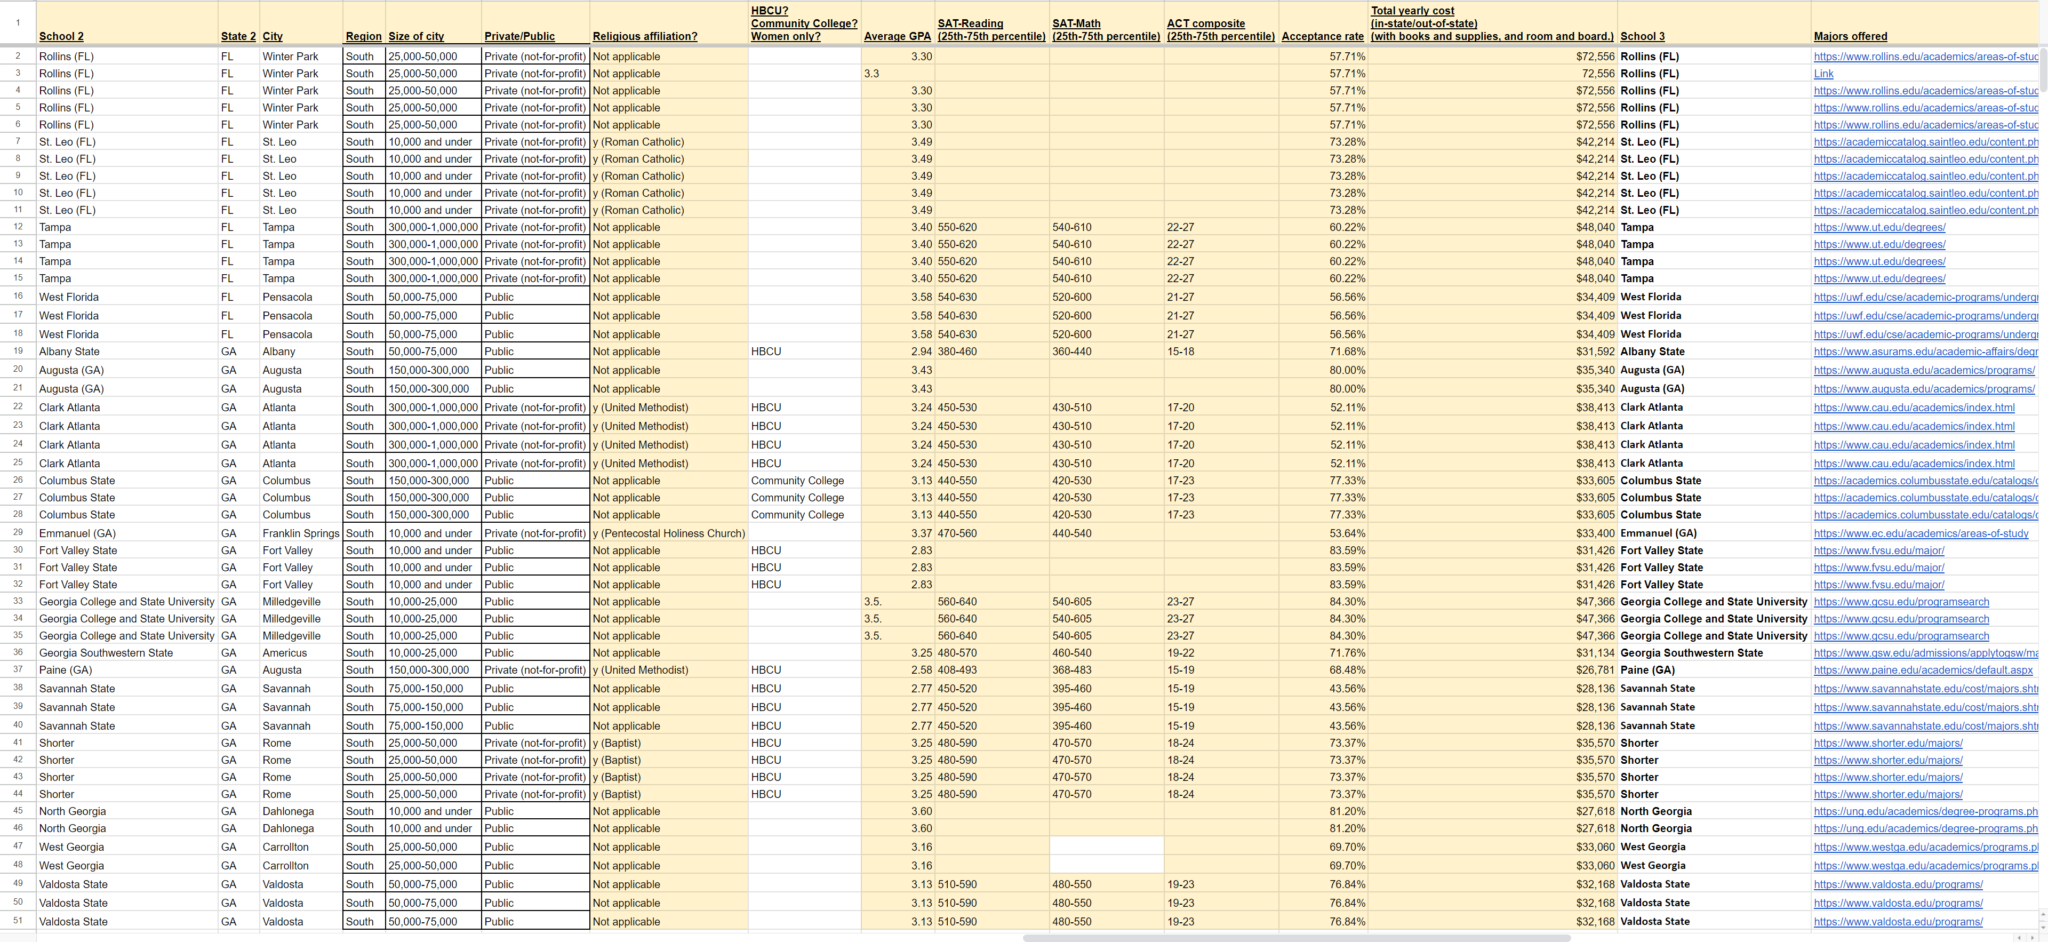Image resolution: width=2048 pixels, height=942 pixels.
Task: Click the scroll left arrow button
Action: (2020, 938)
